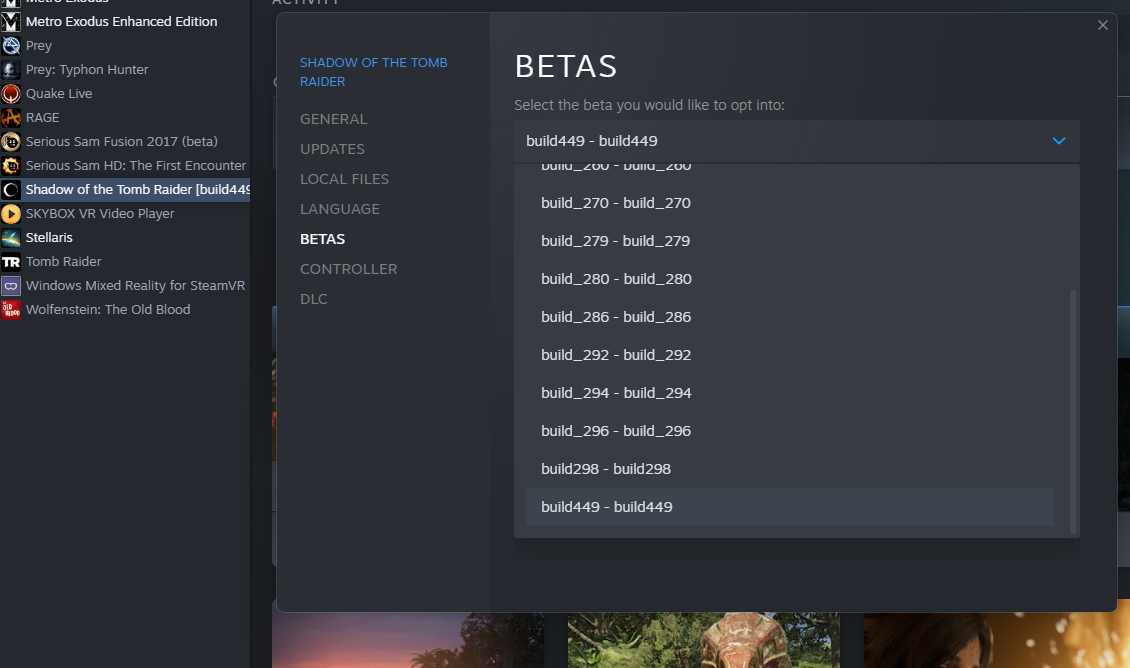
Task: Close the properties dialog with the X
Action: tap(1102, 25)
